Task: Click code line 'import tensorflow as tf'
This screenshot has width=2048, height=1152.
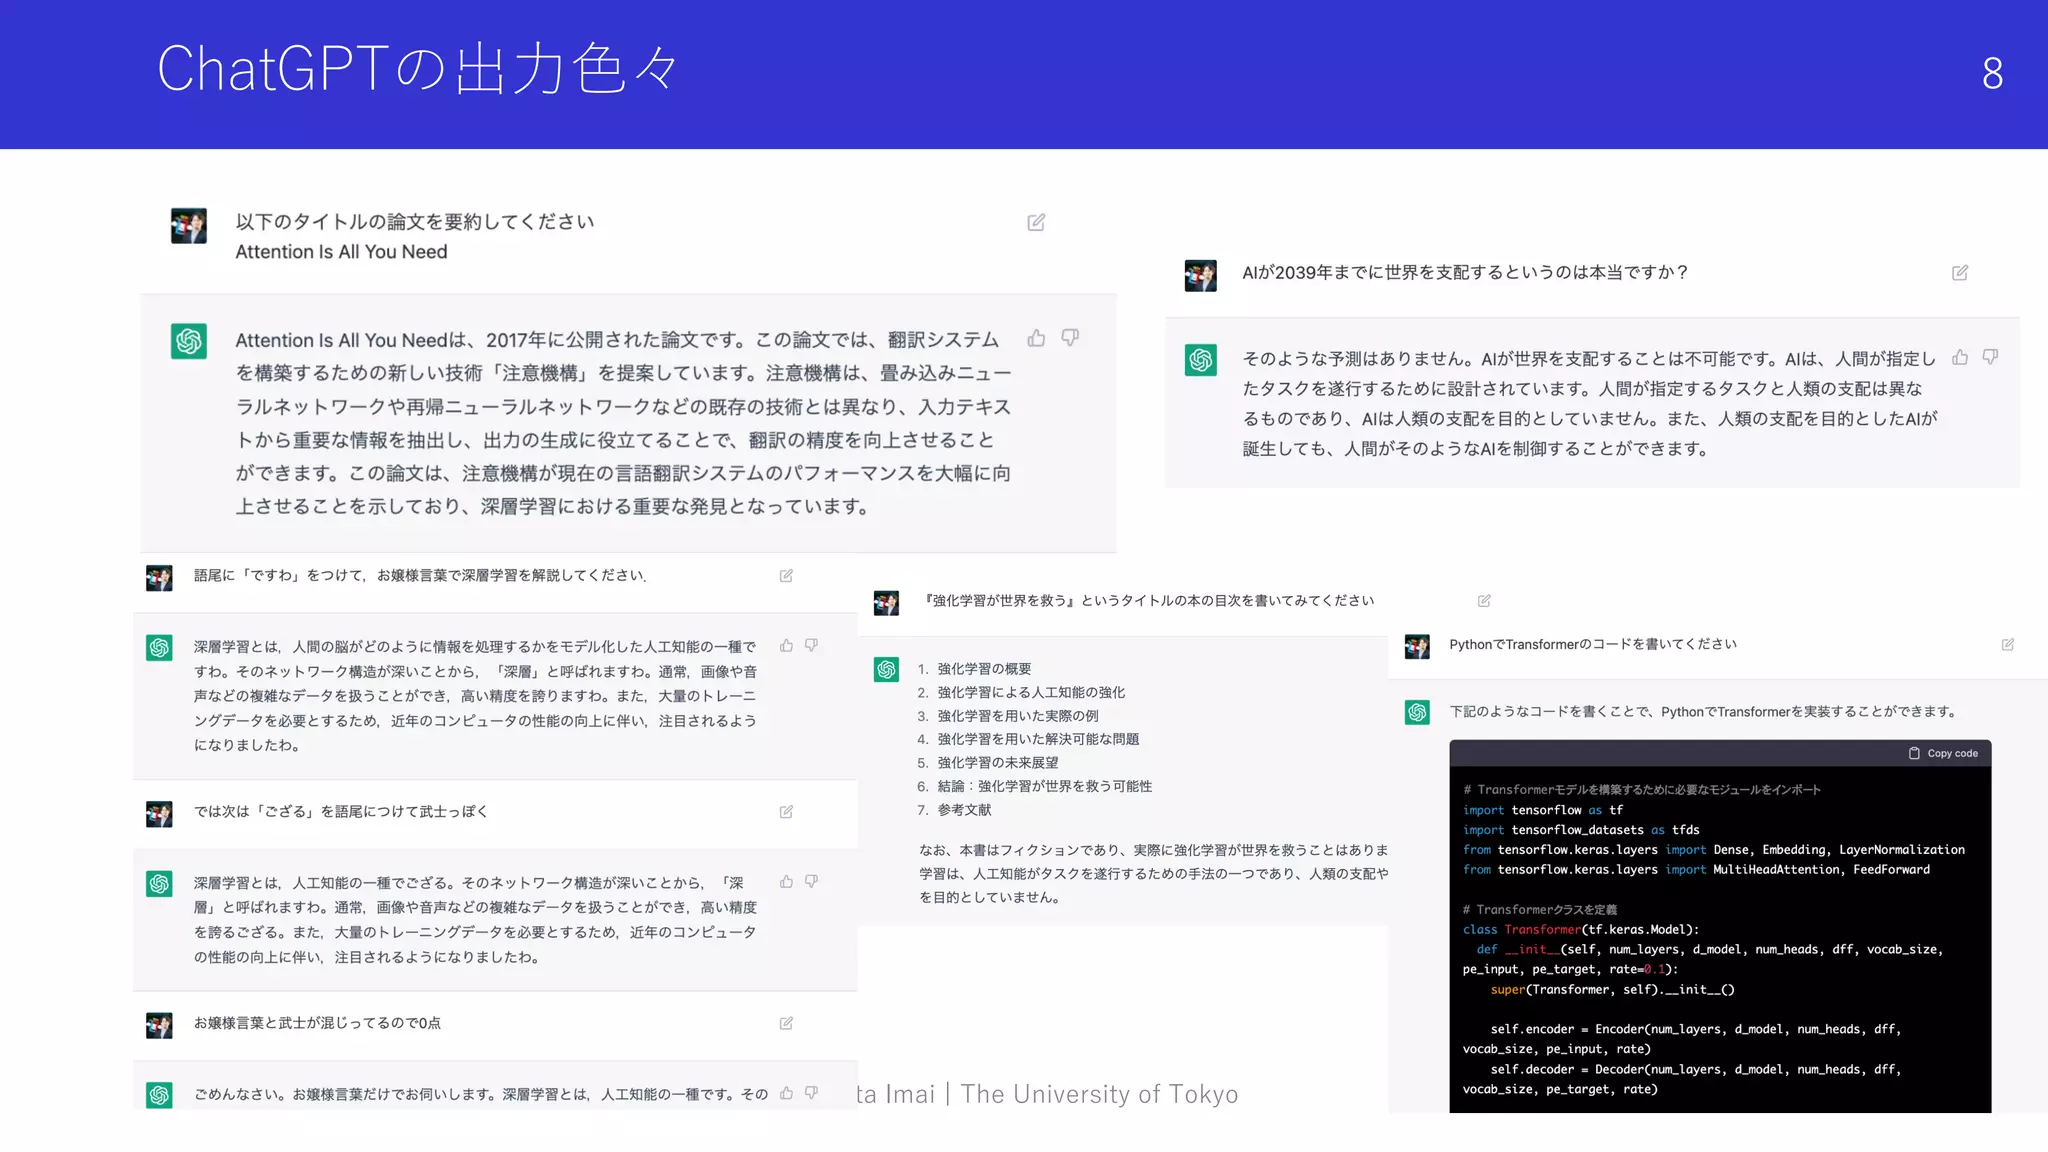Action: coord(1543,810)
